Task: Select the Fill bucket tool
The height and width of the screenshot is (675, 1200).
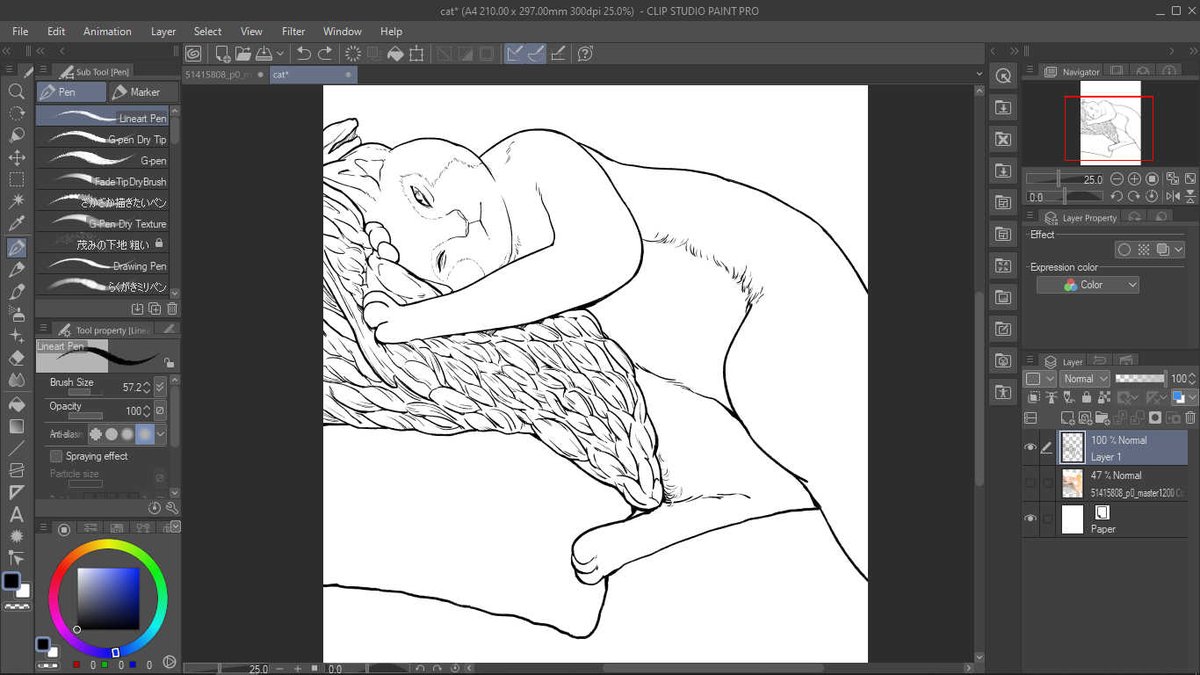Action: [16, 404]
